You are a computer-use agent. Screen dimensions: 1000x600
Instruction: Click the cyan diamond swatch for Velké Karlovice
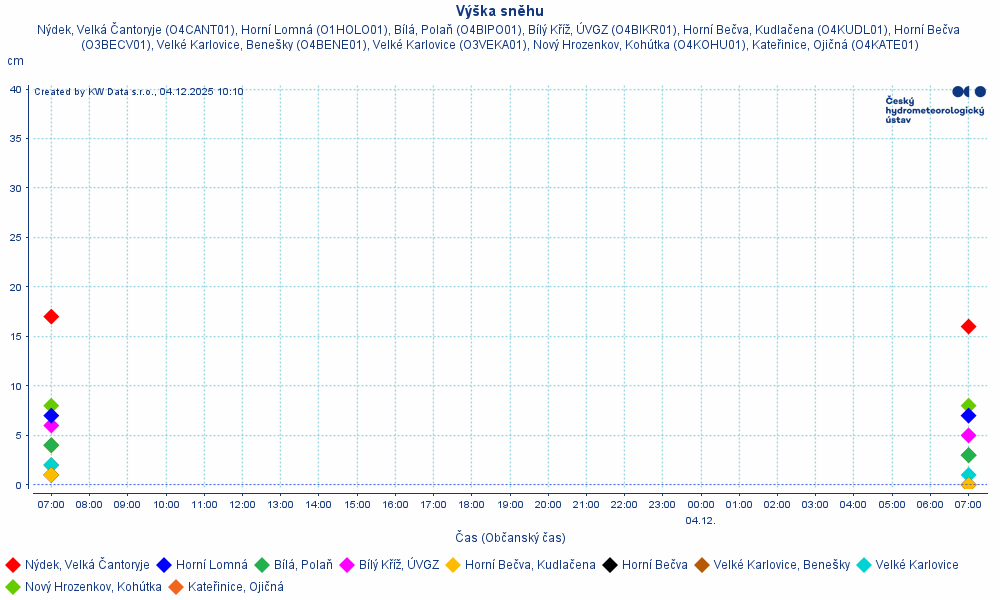(x=863, y=565)
